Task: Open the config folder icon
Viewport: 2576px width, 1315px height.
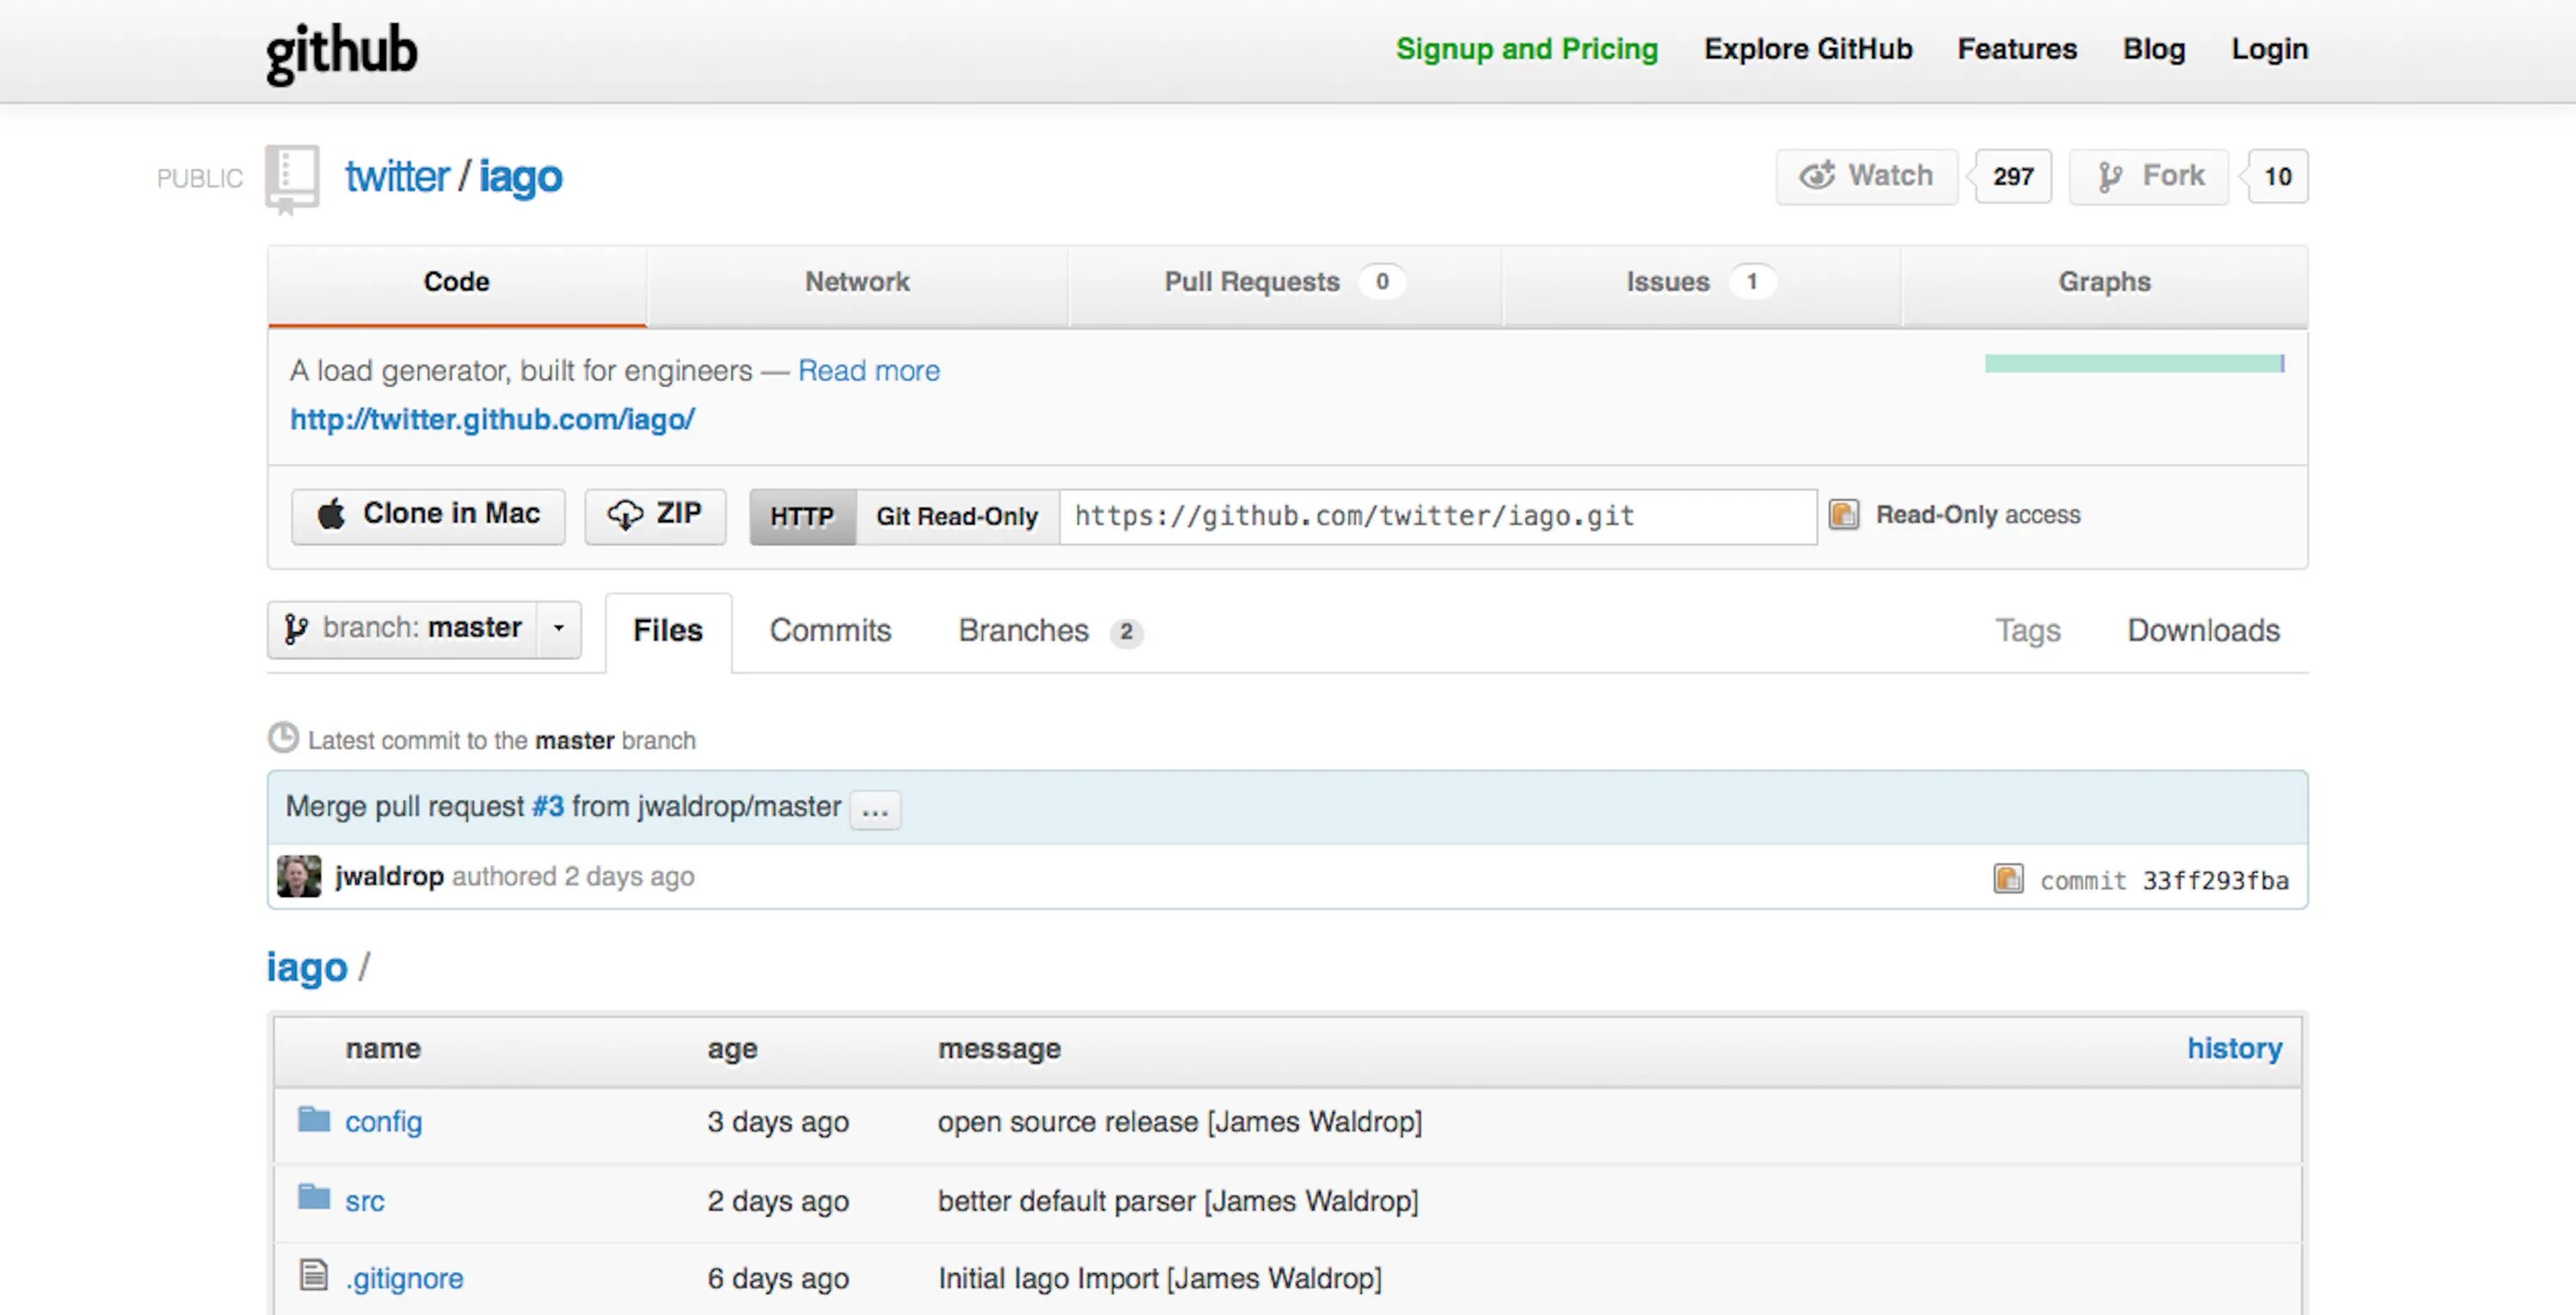Action: pyautogui.click(x=314, y=1120)
